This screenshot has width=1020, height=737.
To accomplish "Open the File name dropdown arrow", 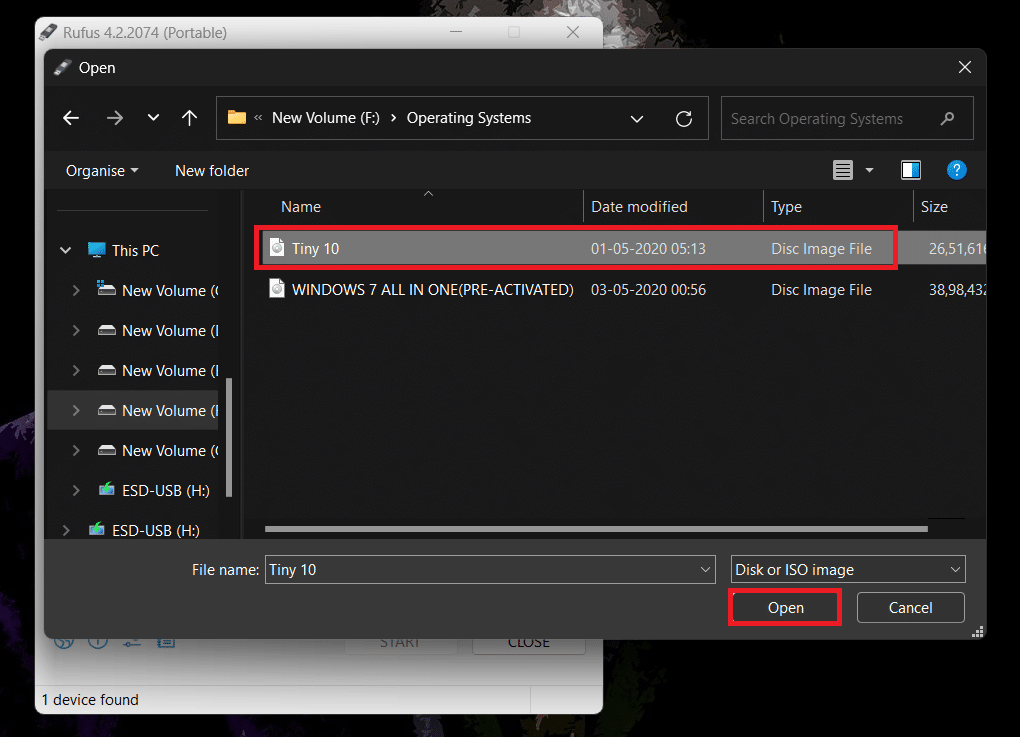I will coord(705,570).
